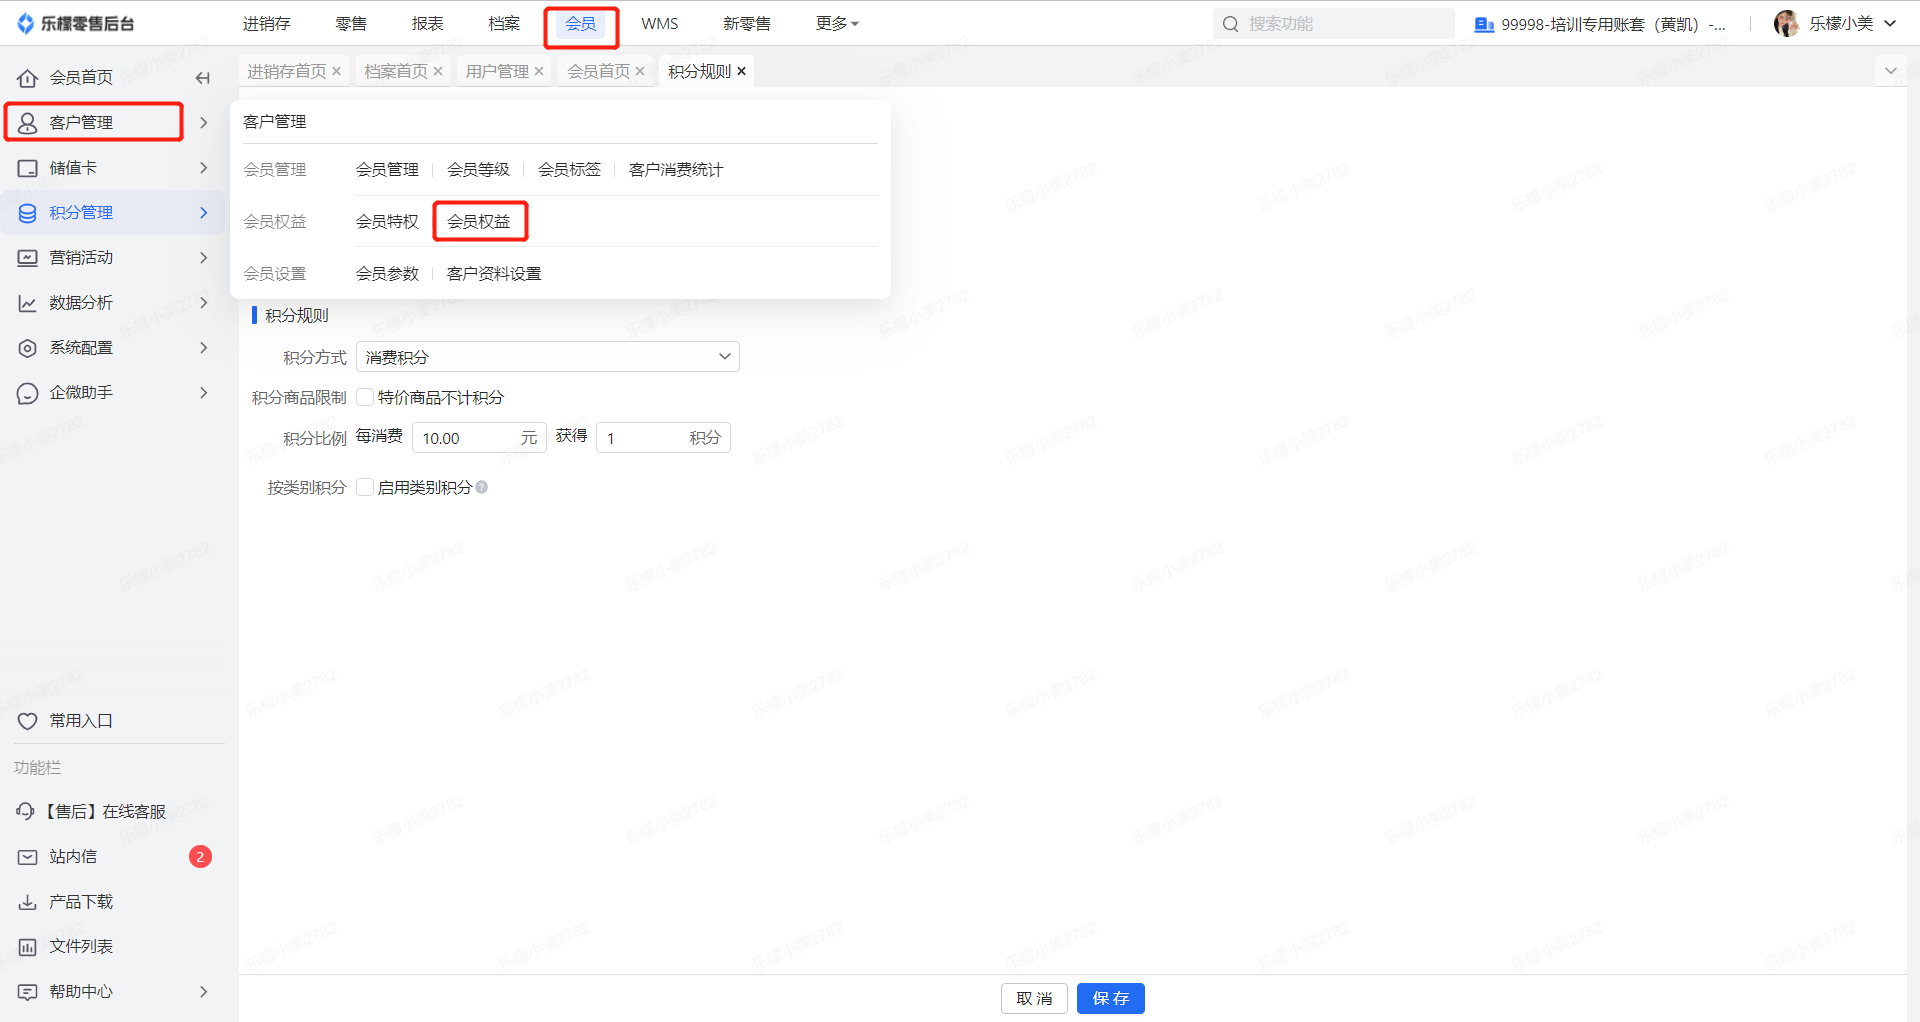1920x1022 pixels.
Task: Close the 用户管理 tab
Action: click(x=538, y=71)
